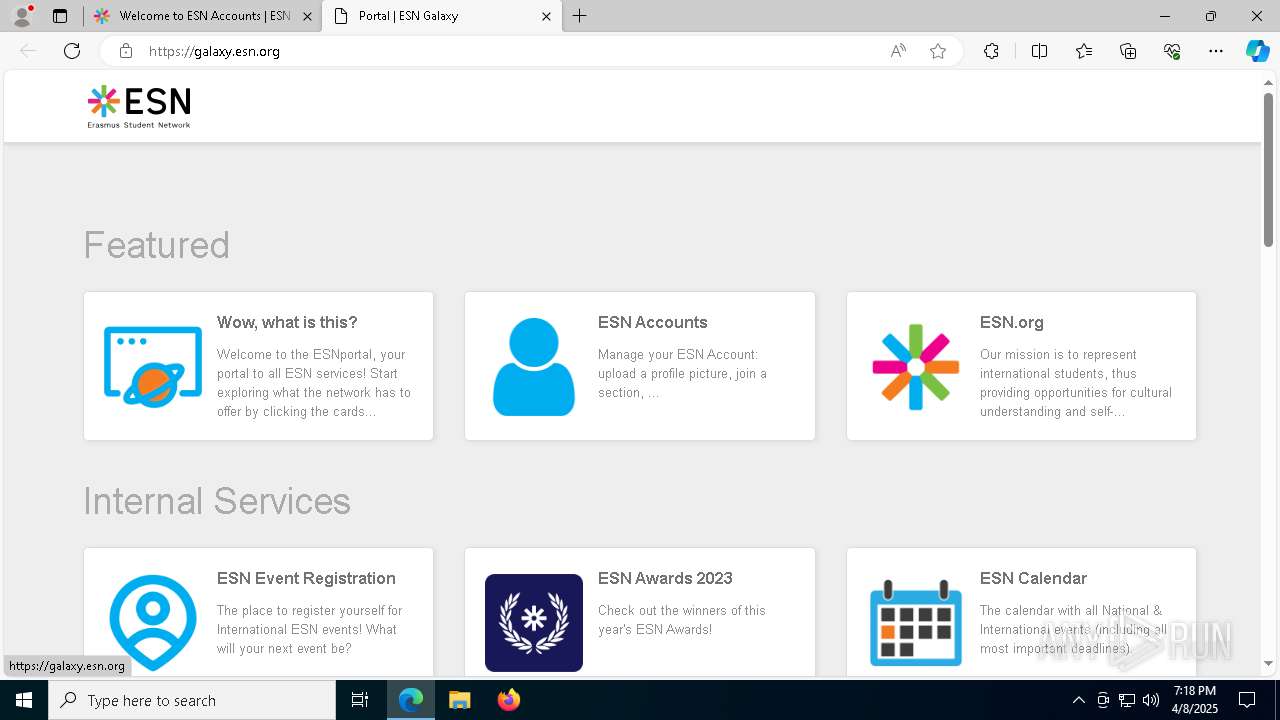
Task: Click the 'Internal Services' section heading
Action: point(217,501)
